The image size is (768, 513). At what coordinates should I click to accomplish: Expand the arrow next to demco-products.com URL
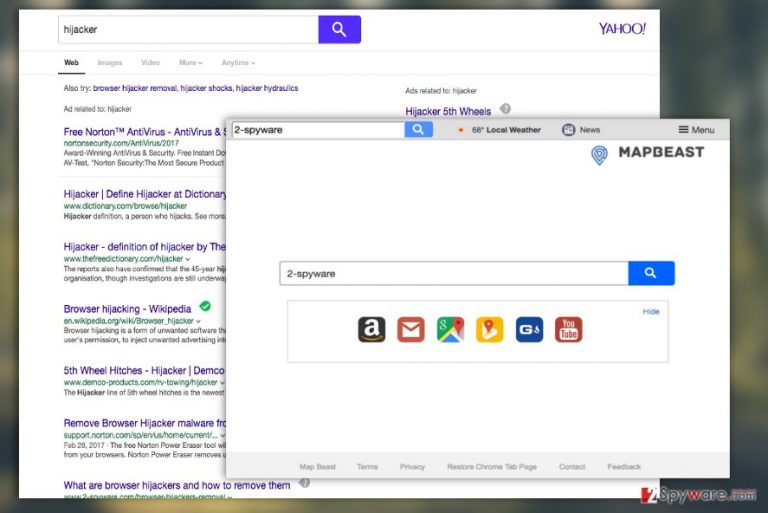[222, 383]
